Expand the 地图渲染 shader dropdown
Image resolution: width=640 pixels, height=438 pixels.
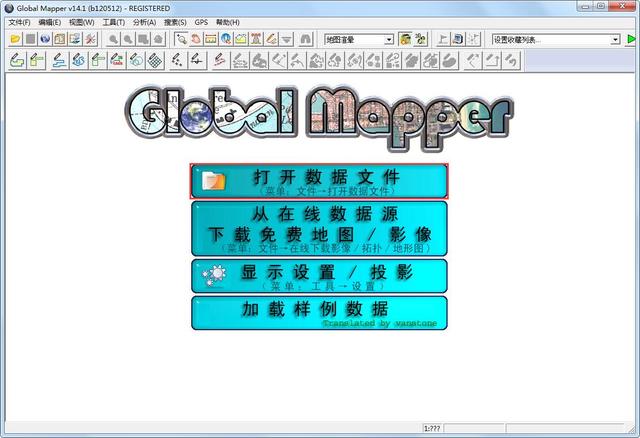tap(389, 40)
